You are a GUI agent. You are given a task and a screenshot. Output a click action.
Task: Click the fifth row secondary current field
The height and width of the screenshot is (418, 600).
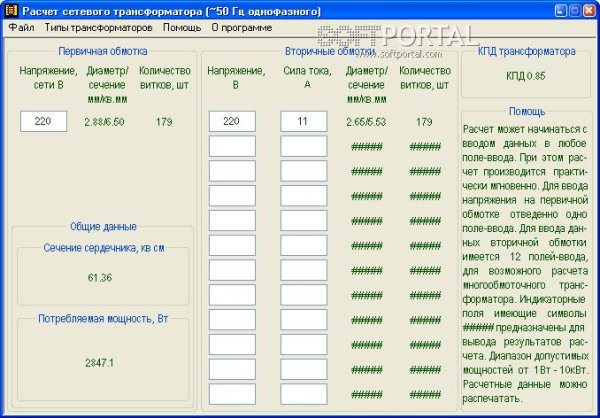(x=304, y=220)
